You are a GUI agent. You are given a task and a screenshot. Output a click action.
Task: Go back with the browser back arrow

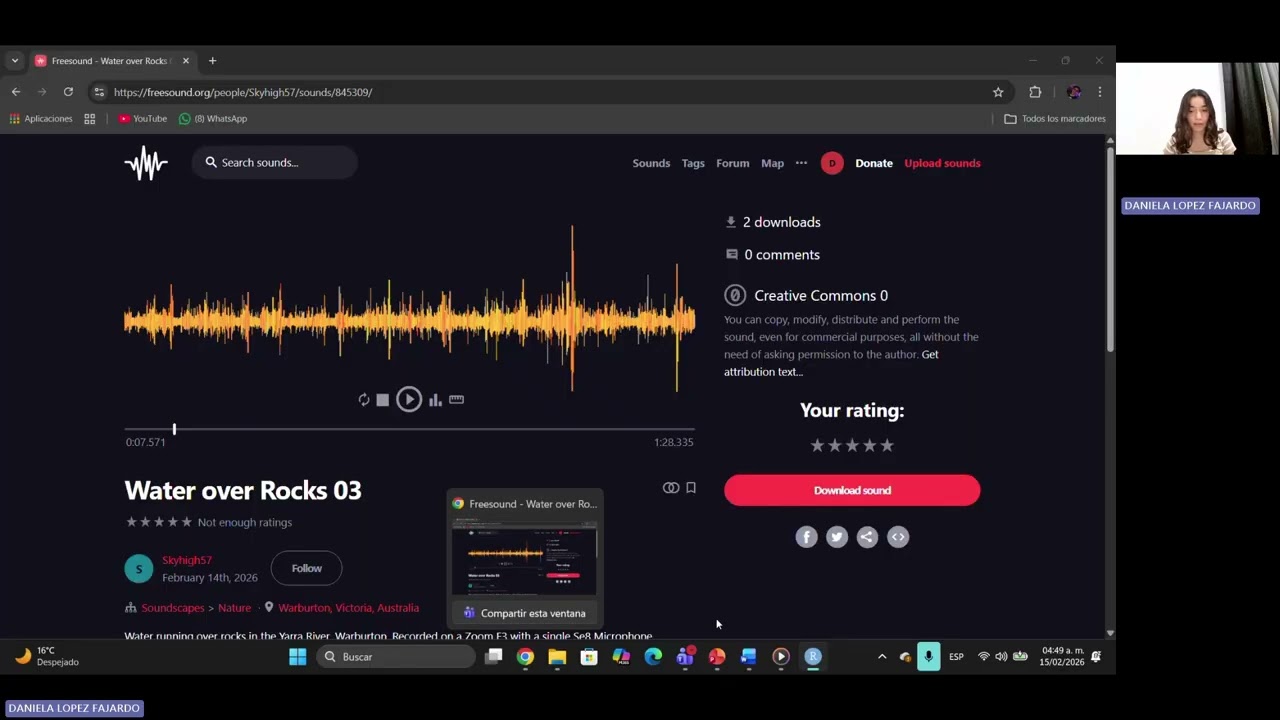[x=16, y=92]
